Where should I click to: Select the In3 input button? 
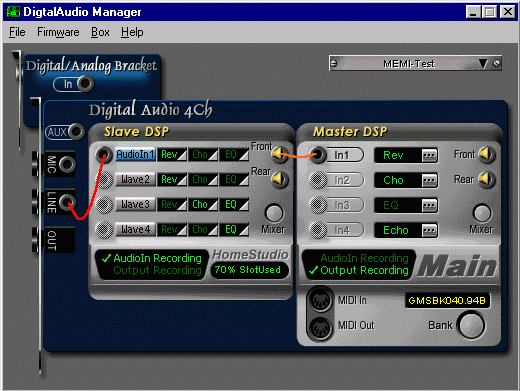[x=345, y=205]
